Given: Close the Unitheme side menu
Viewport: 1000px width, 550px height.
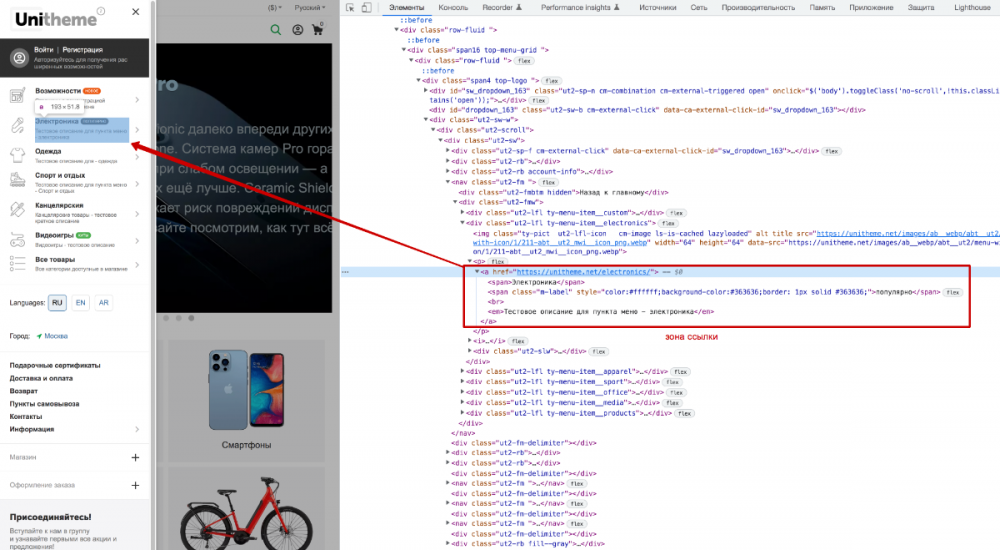Looking at the screenshot, I should click(136, 12).
